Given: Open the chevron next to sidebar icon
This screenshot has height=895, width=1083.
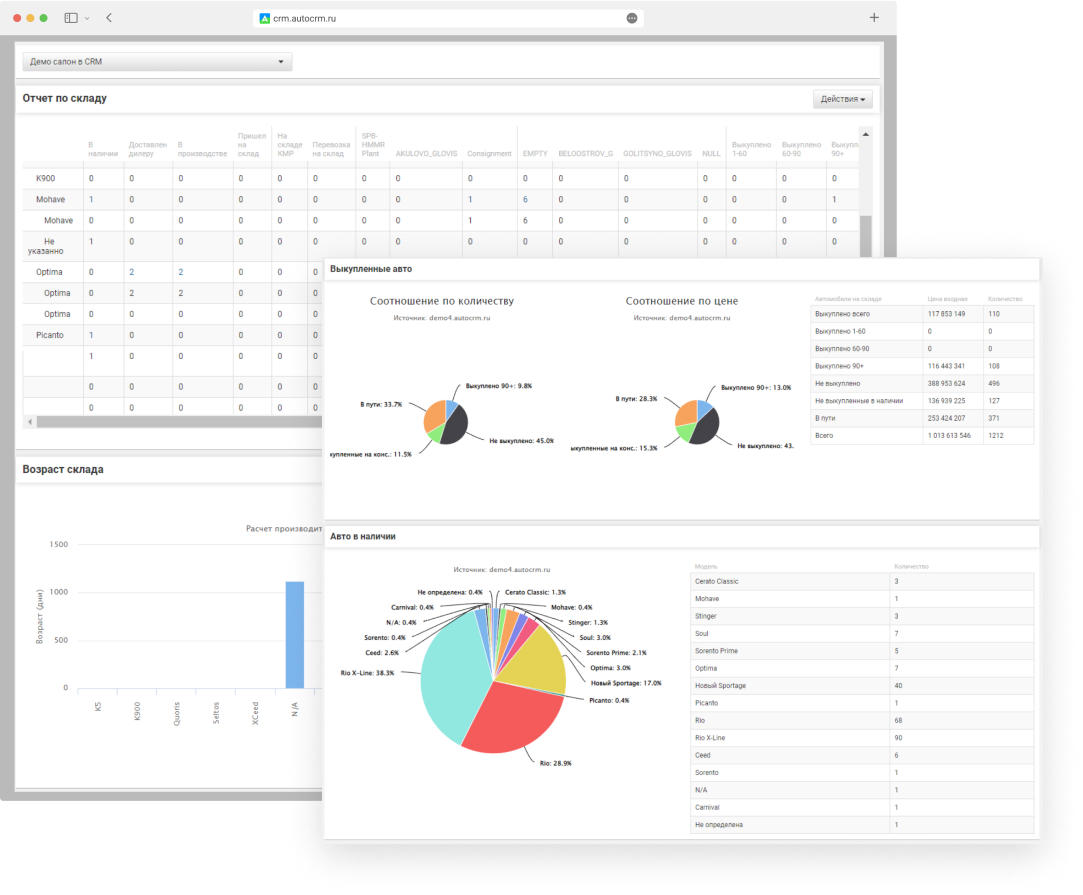Looking at the screenshot, I should (87, 18).
